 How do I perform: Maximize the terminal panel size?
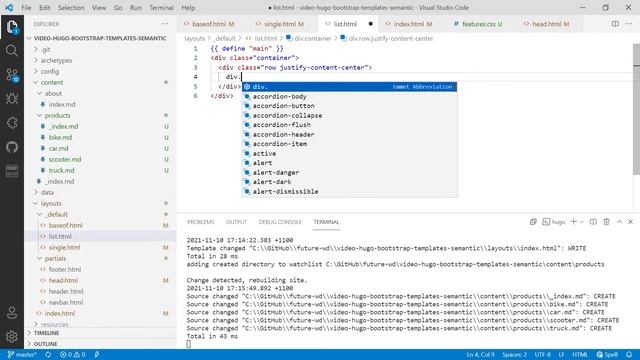(x=619, y=222)
